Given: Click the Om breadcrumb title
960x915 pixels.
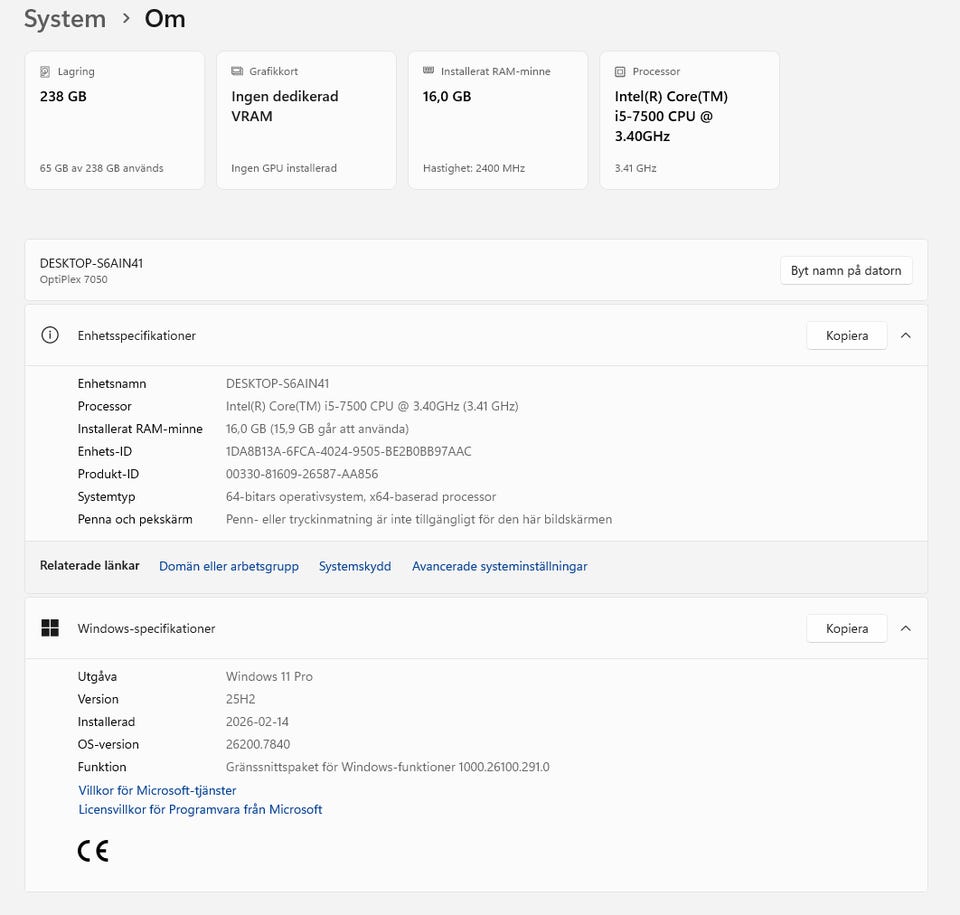Looking at the screenshot, I should [x=165, y=19].
